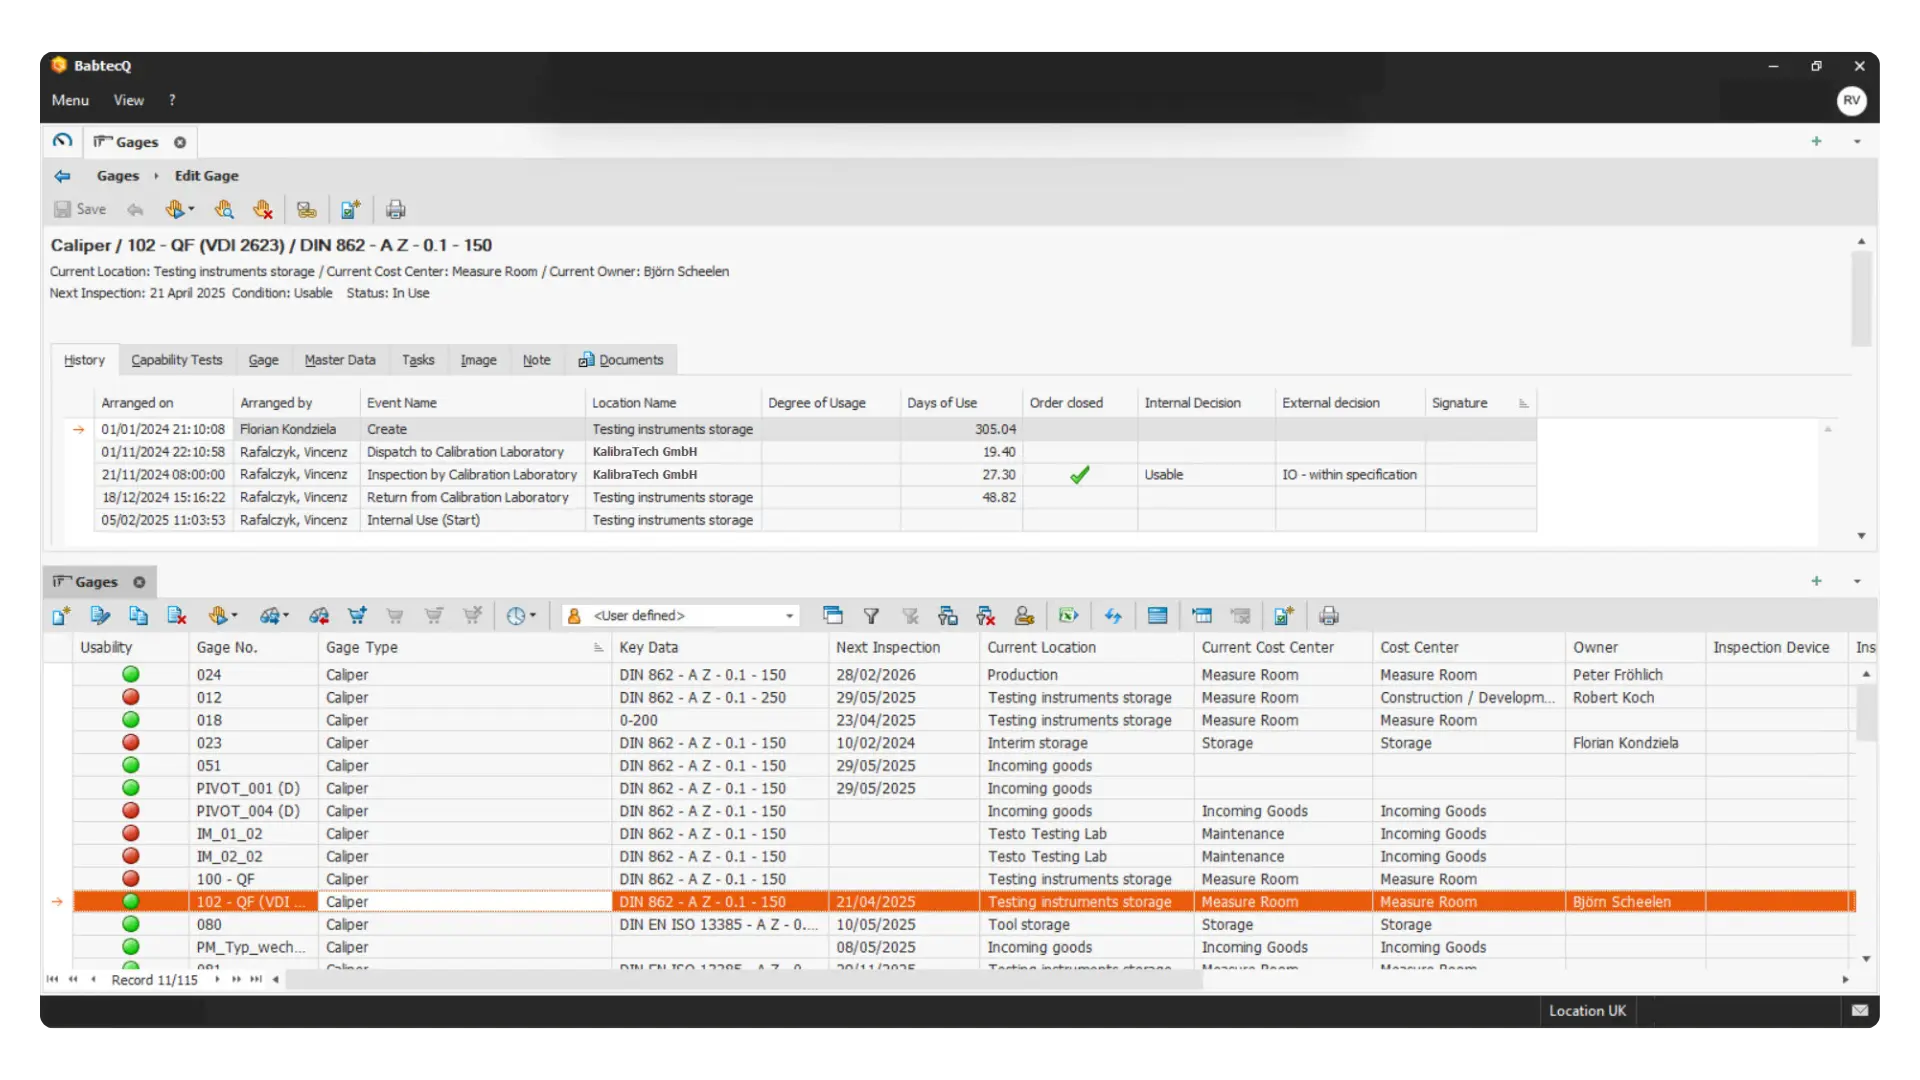The image size is (1920, 1080).
Task: Switch to the Master Data tab
Action: (x=340, y=360)
